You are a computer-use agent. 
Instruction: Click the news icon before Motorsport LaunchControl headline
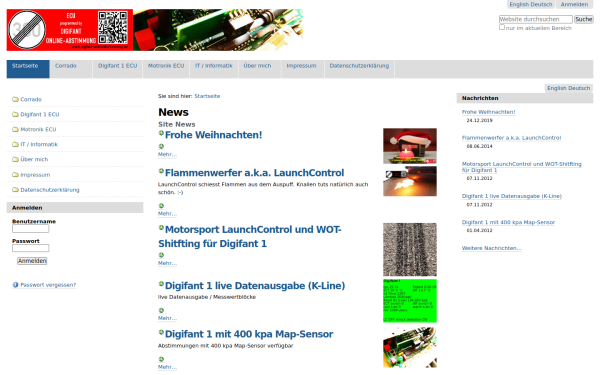(161, 228)
